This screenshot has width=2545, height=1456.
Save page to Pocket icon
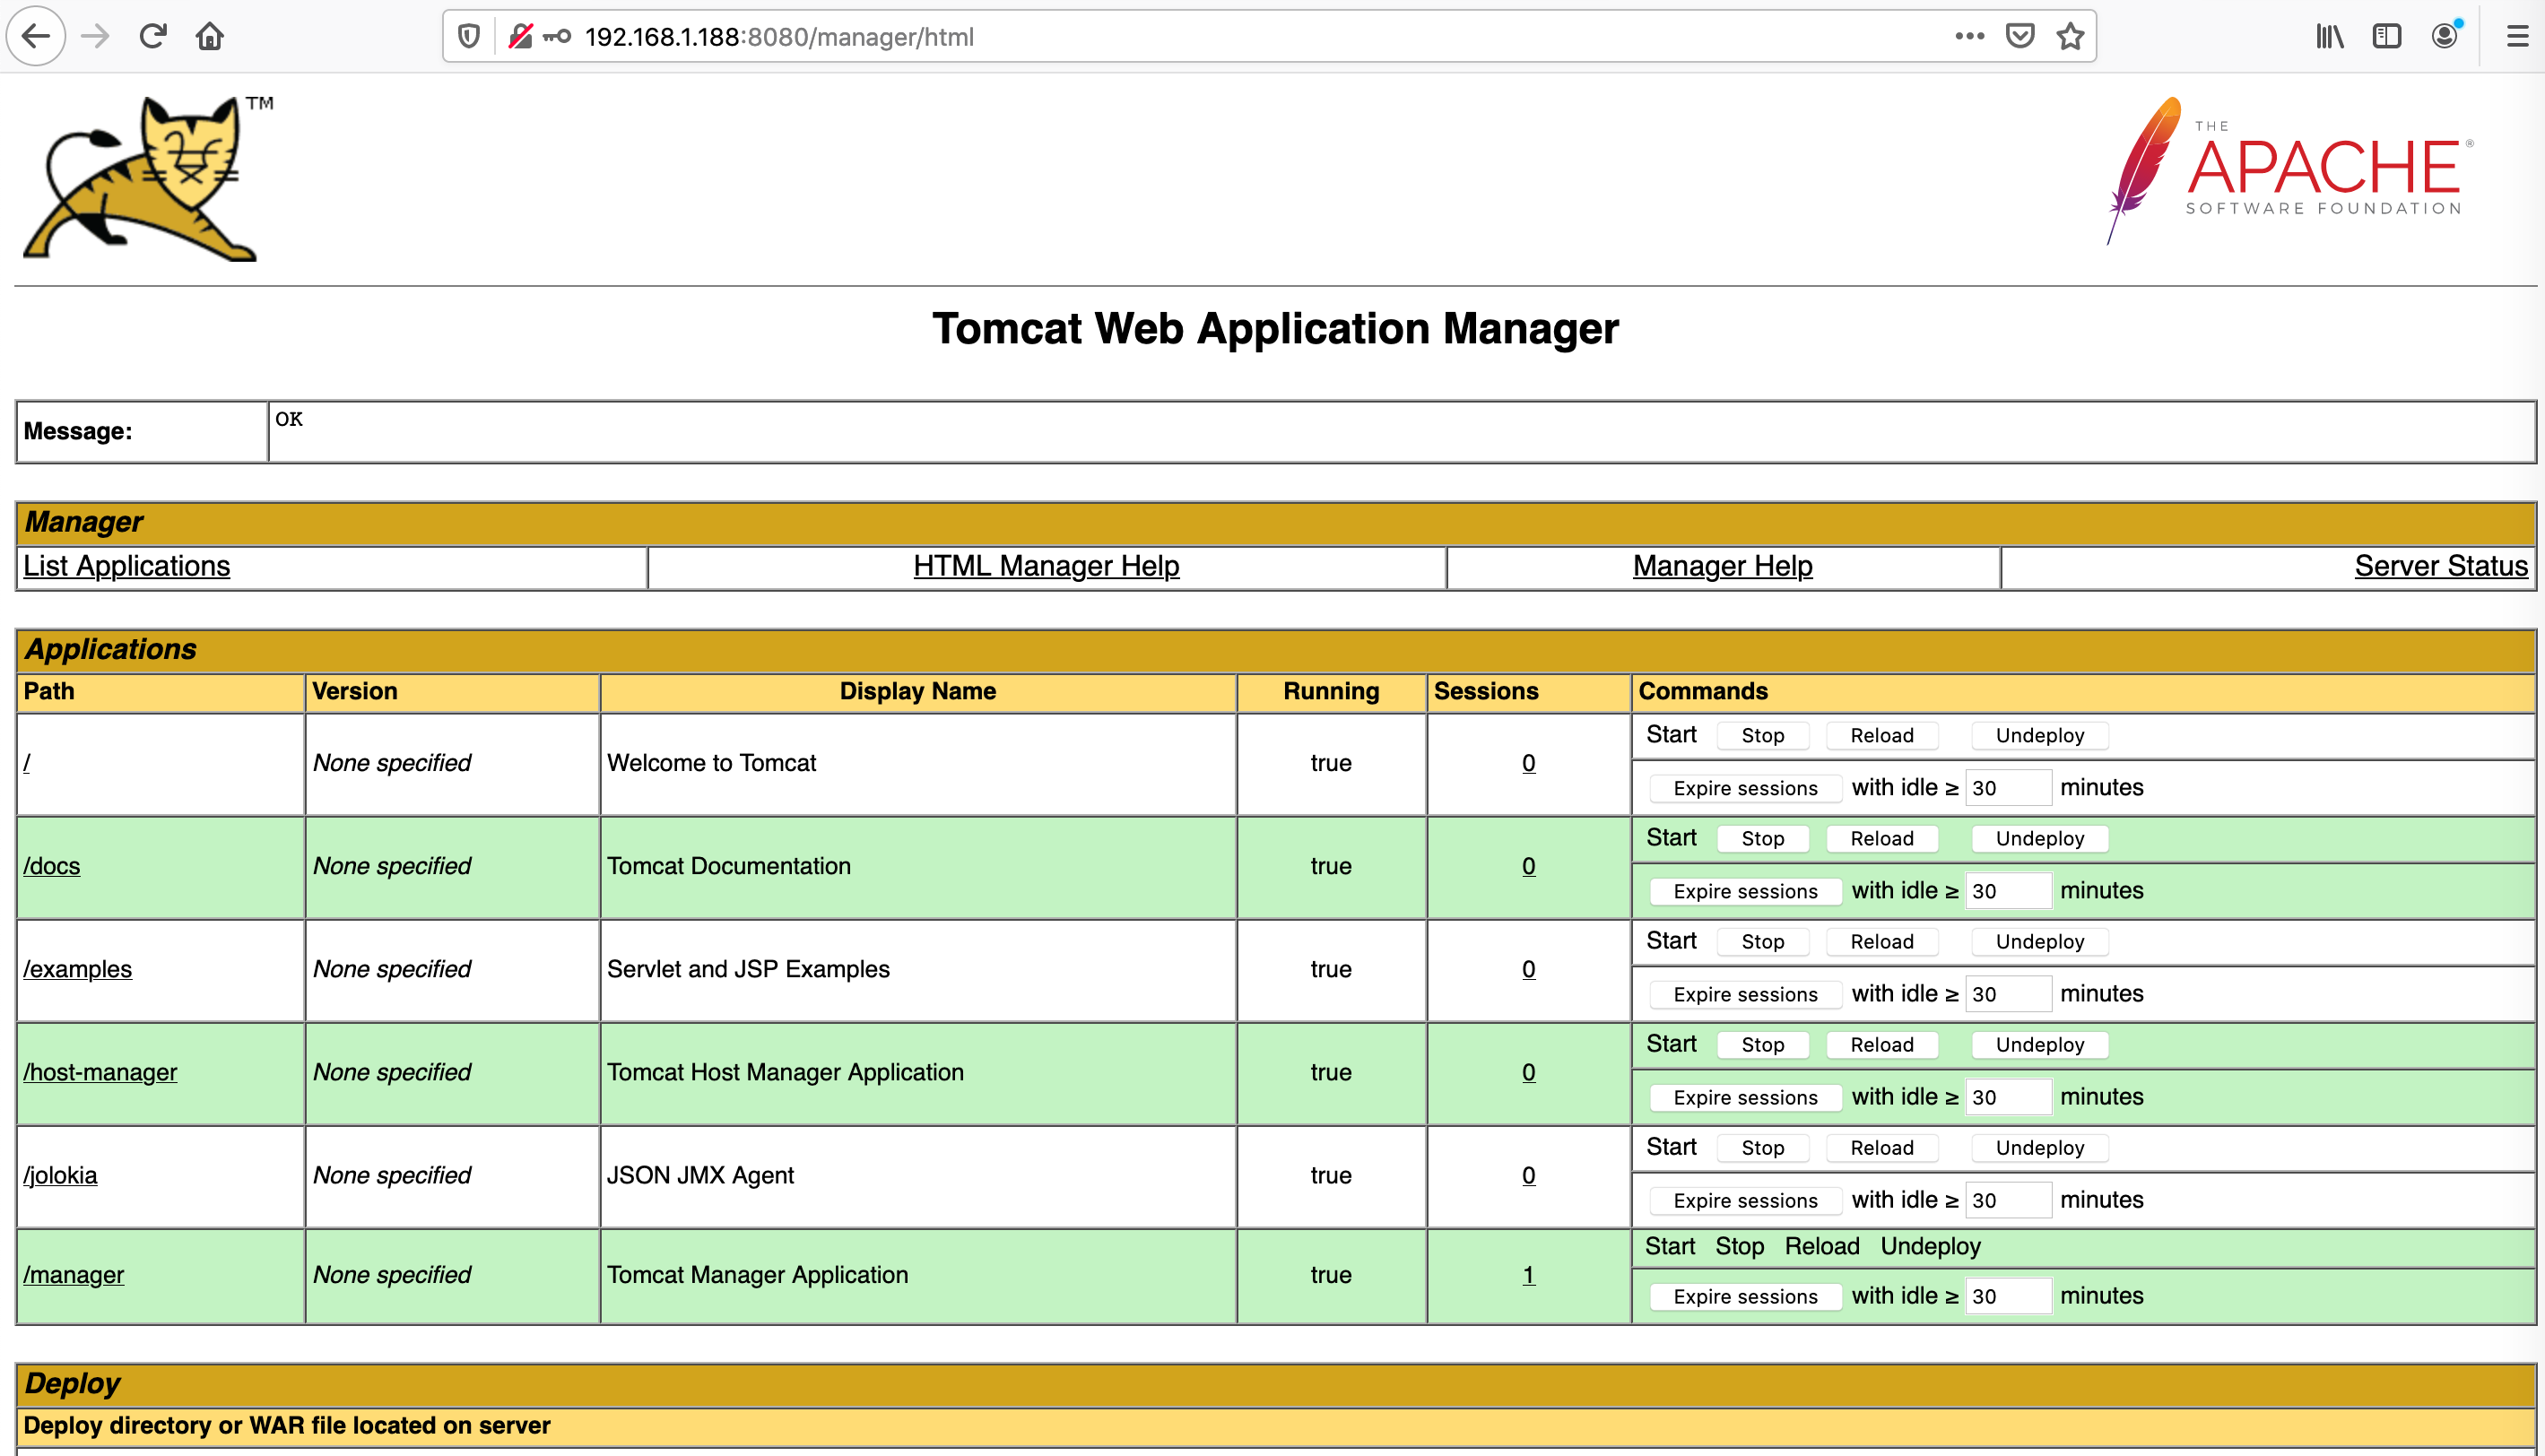coord(2020,37)
